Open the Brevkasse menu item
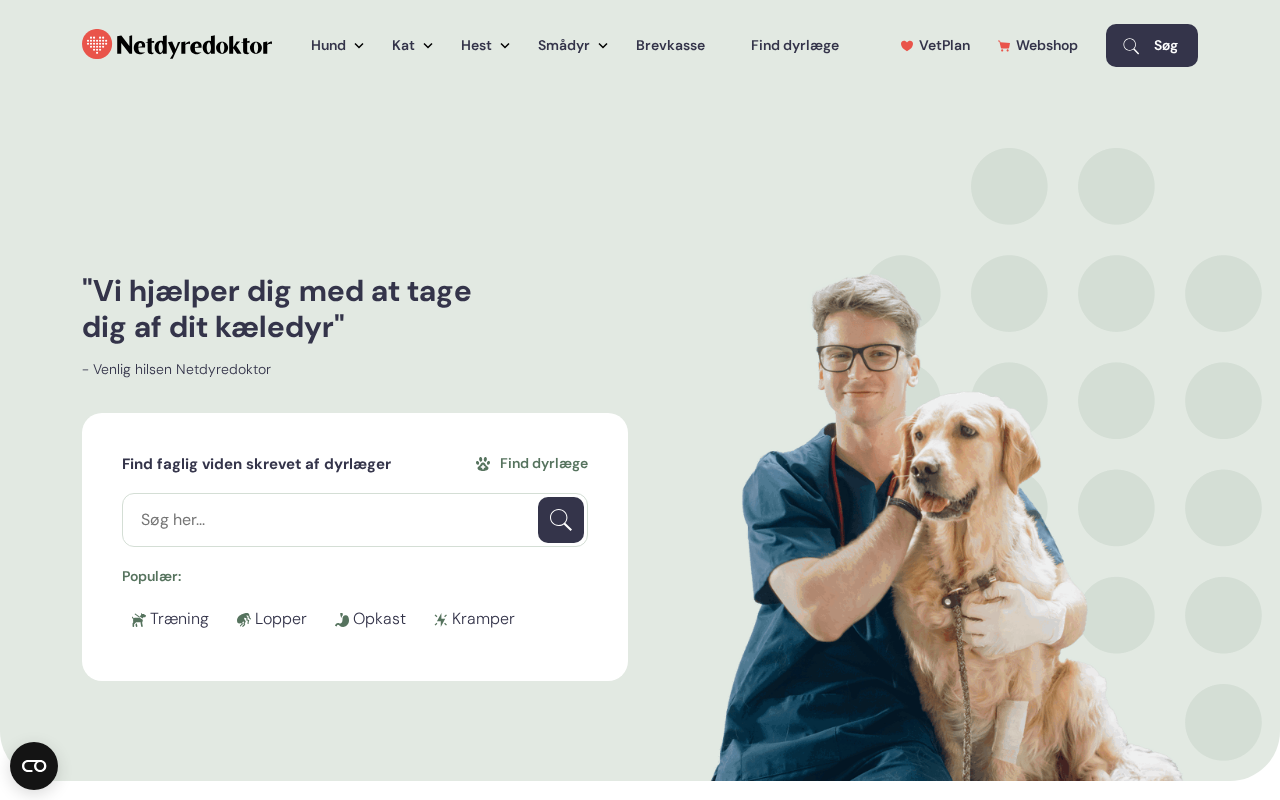1280x800 pixels. (670, 45)
